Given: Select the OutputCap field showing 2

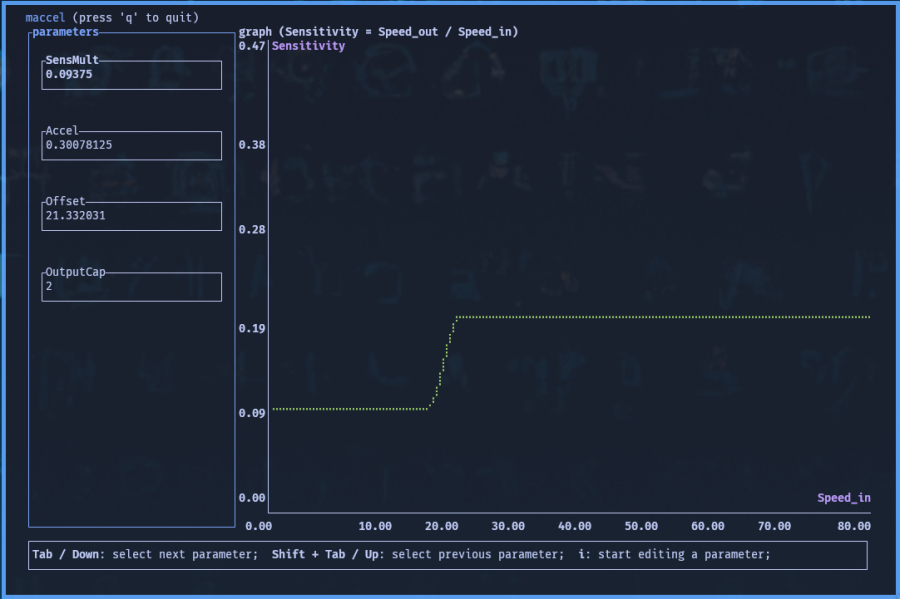Looking at the screenshot, I should click(132, 286).
